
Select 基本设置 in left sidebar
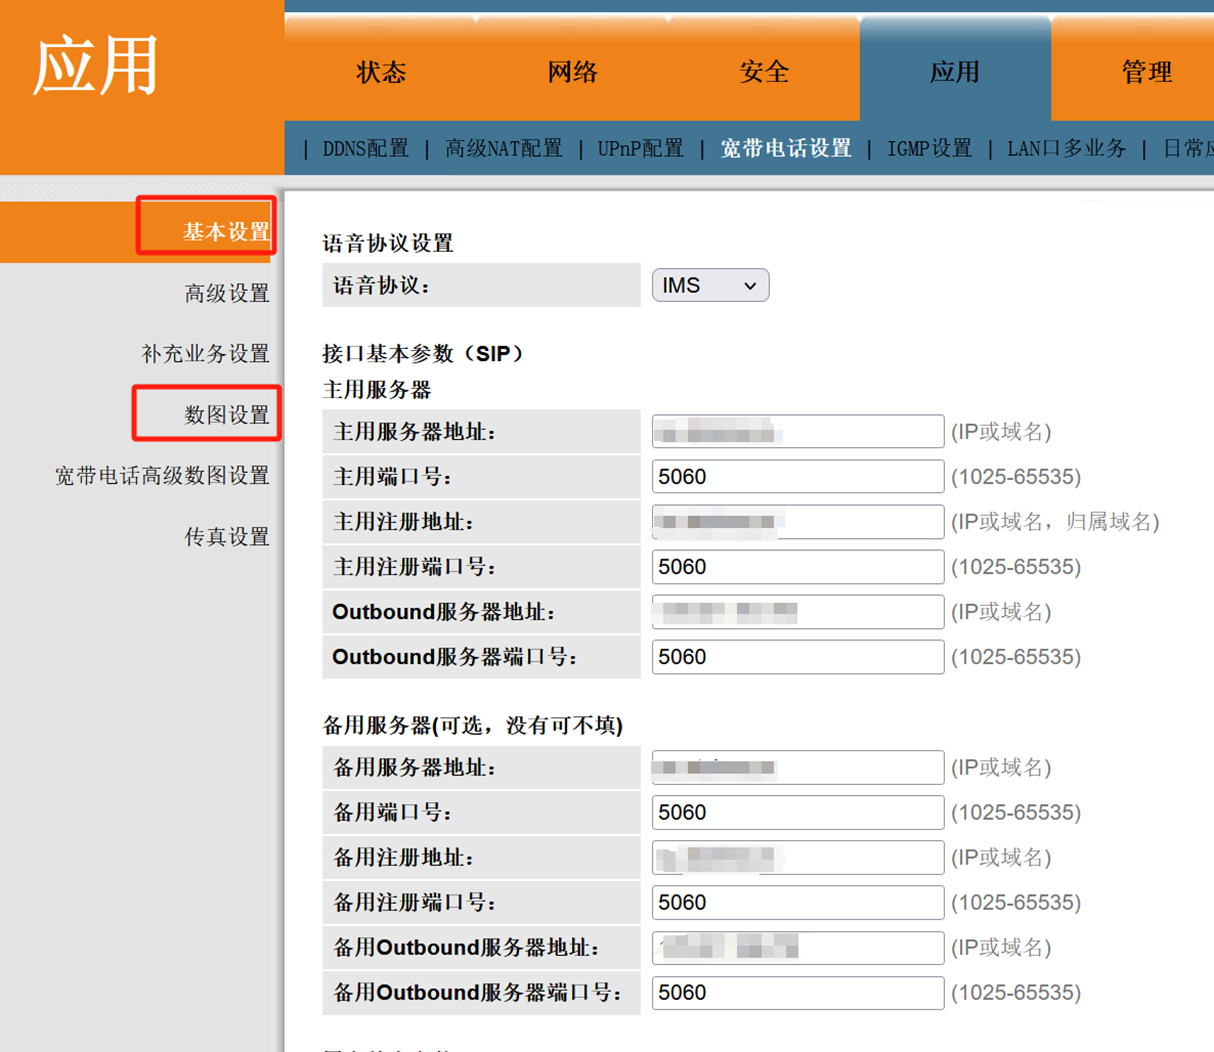(x=226, y=232)
